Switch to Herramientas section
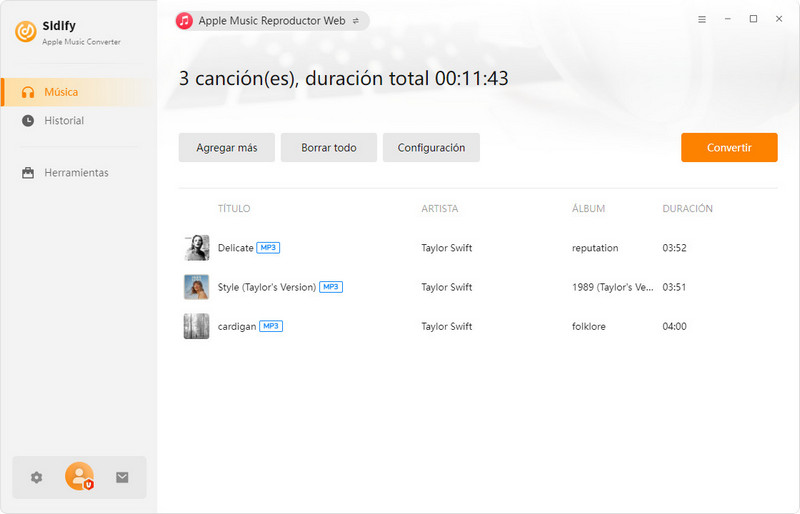Image resolution: width=800 pixels, height=514 pixels. (x=79, y=173)
